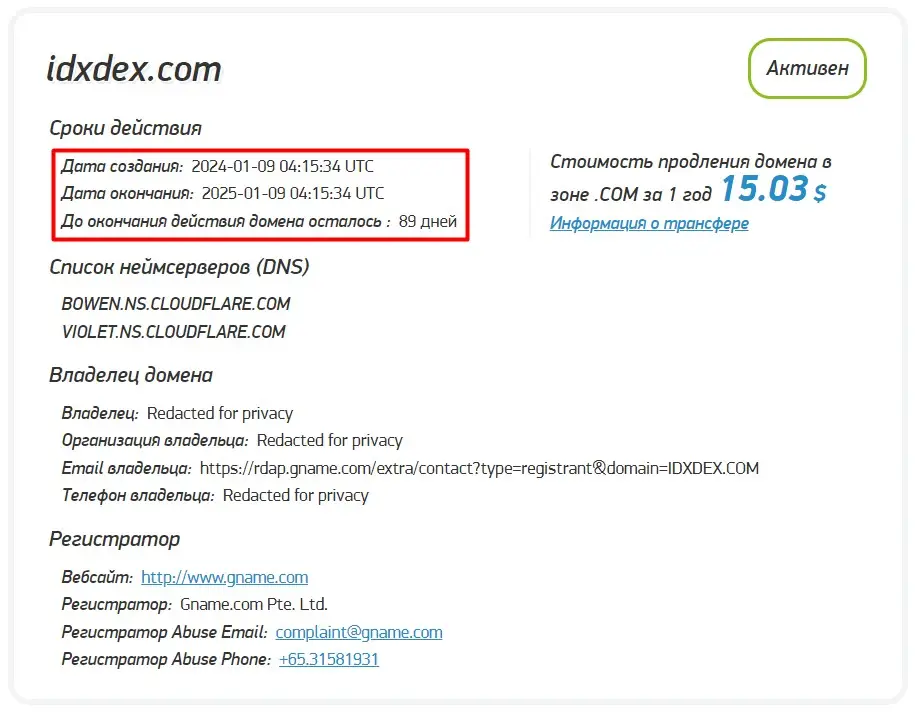Click the Дата окончания expiry date value
Image resolution: width=915 pixels, height=712 pixels.
(293, 193)
